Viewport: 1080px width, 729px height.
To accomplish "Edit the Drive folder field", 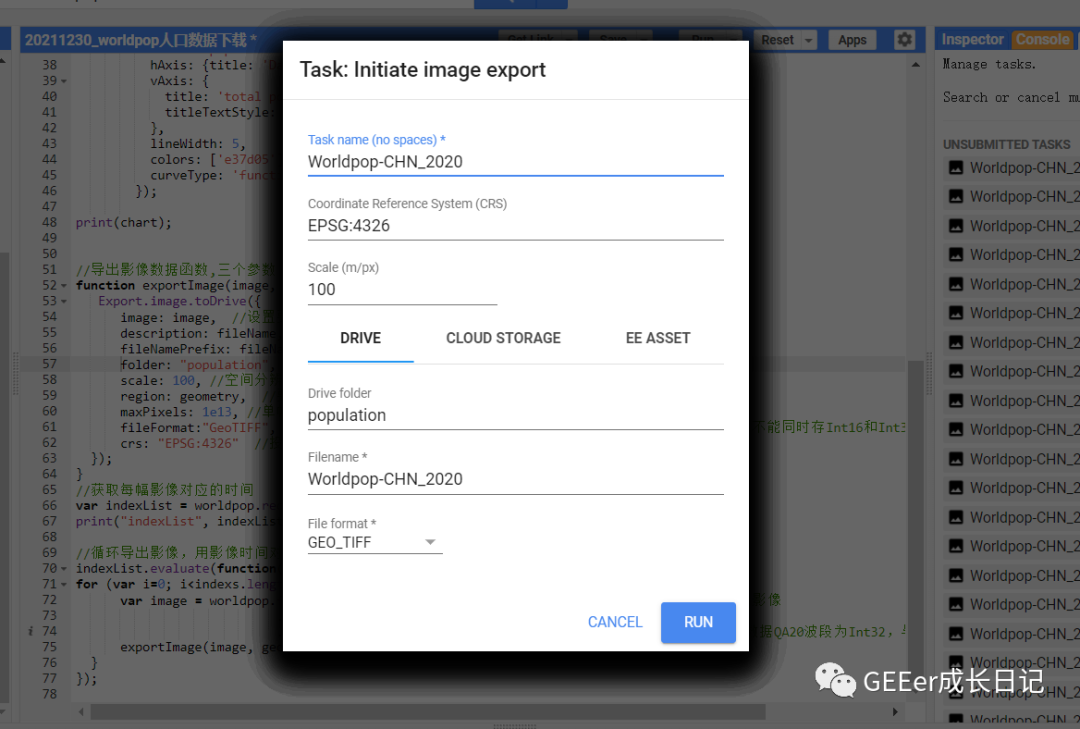I will click(515, 415).
